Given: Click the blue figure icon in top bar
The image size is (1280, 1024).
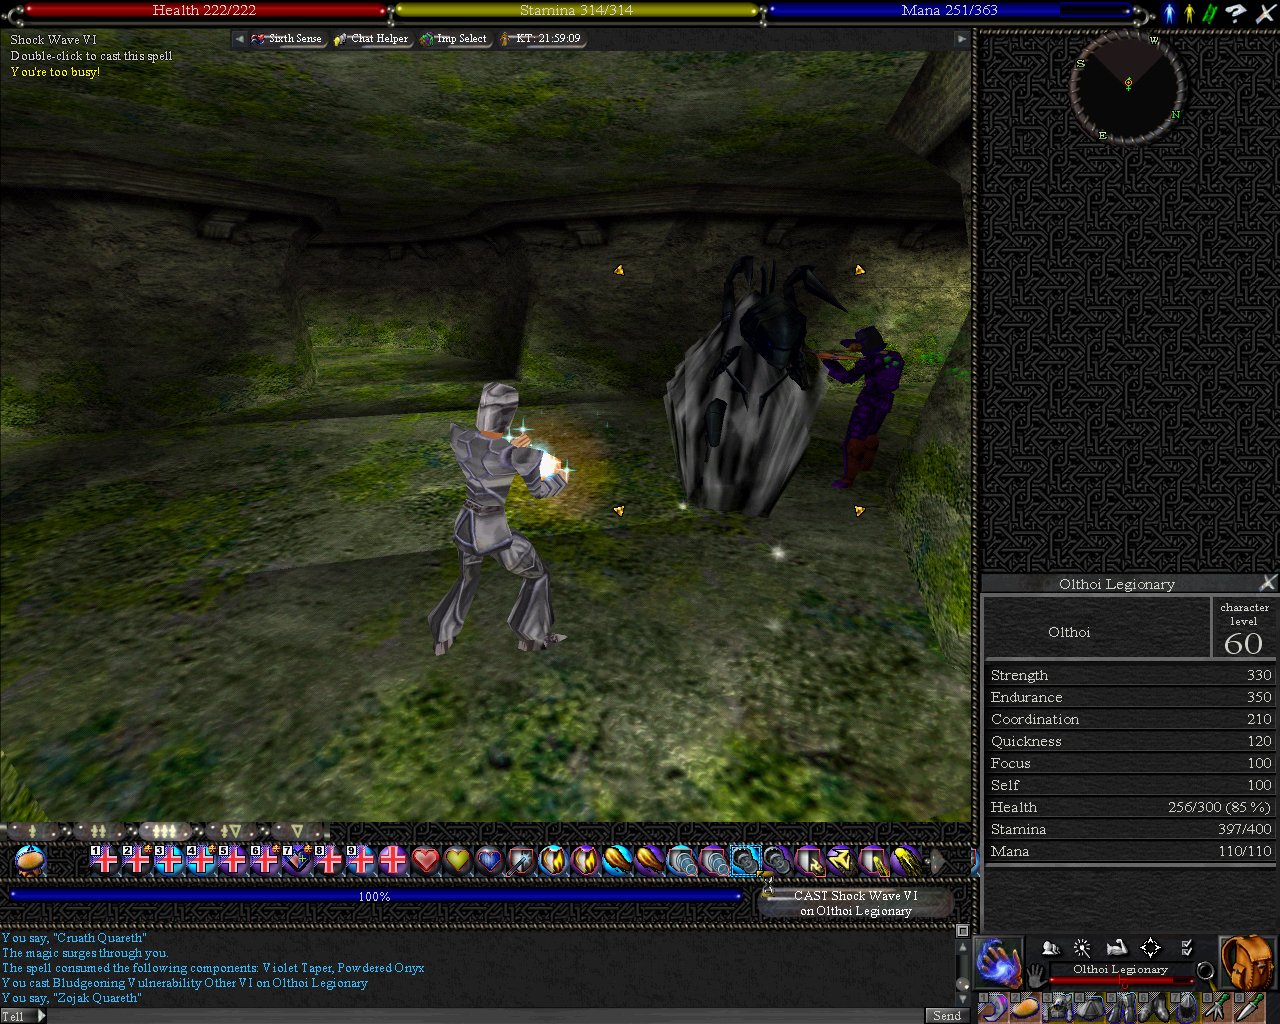Looking at the screenshot, I should (1169, 13).
